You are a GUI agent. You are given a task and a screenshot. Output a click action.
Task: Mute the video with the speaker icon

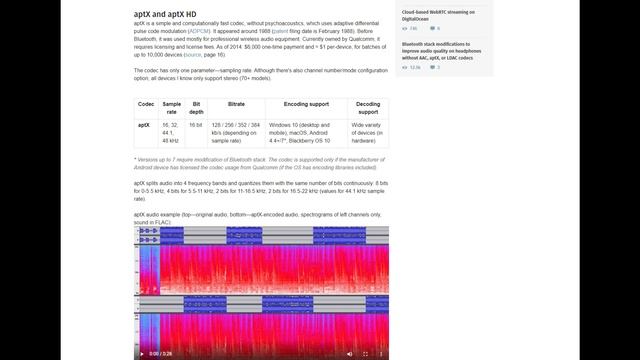coord(349,354)
